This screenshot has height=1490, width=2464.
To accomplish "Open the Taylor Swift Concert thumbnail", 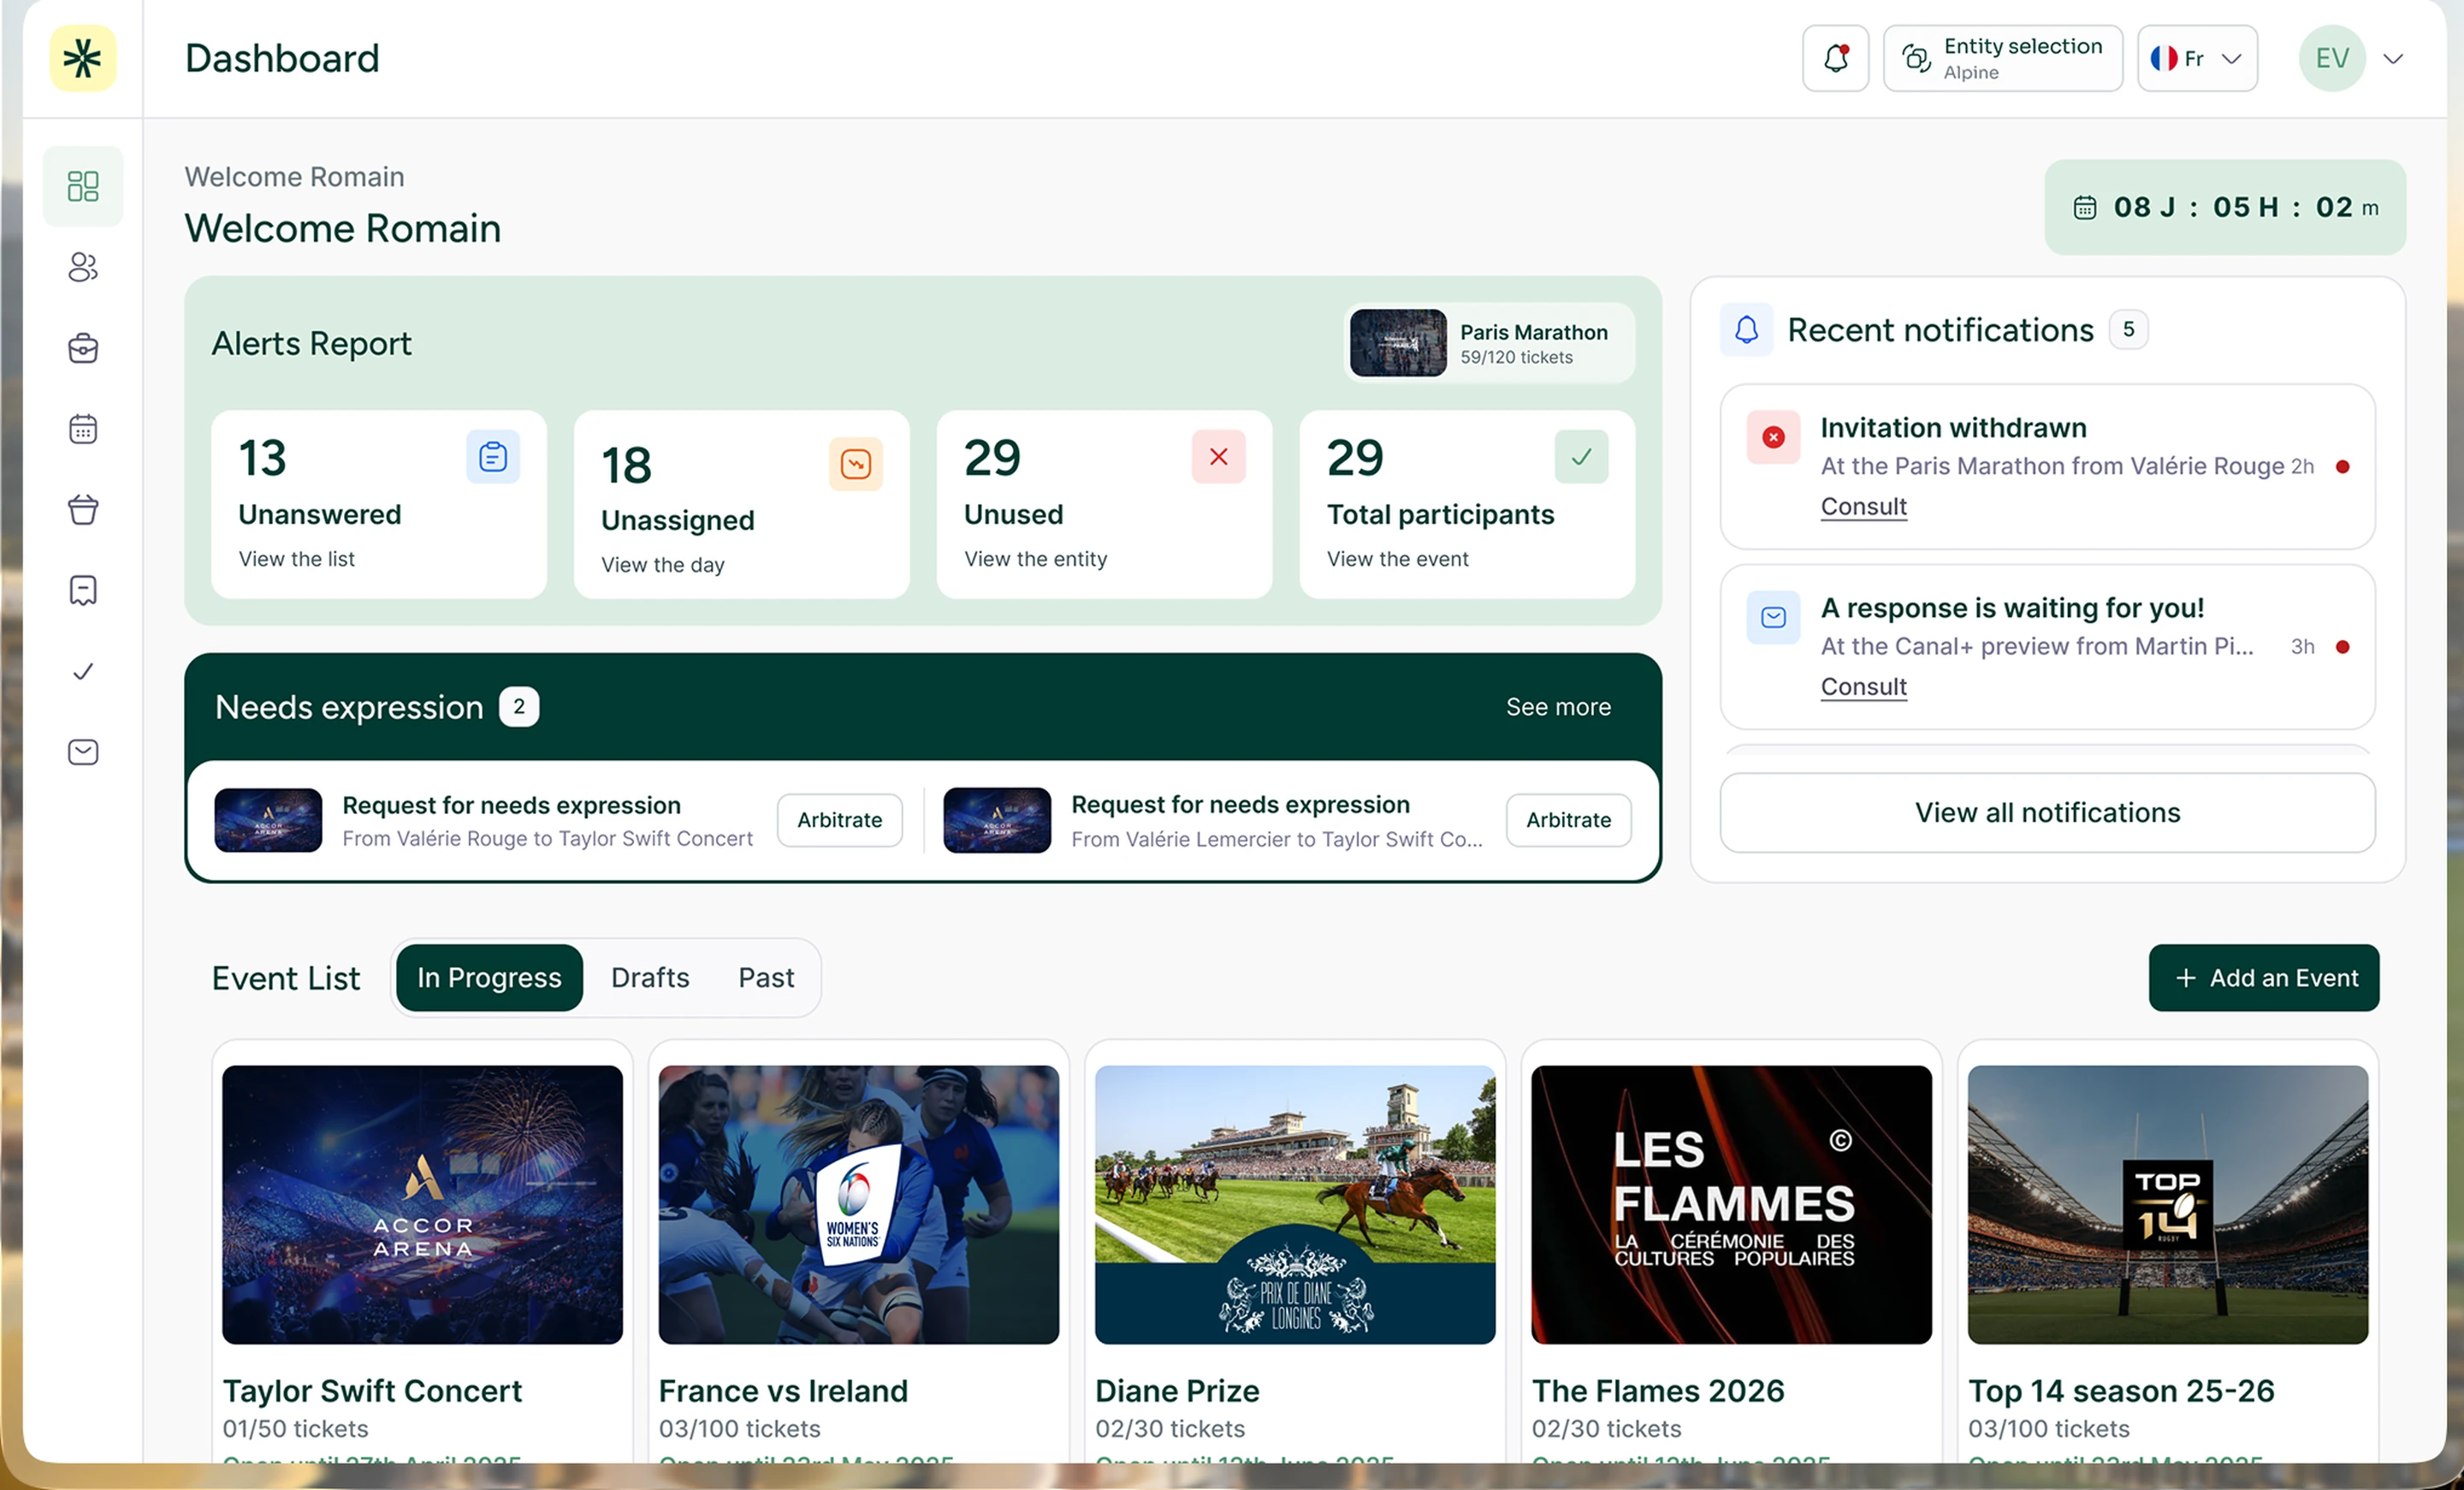I will [422, 1204].
